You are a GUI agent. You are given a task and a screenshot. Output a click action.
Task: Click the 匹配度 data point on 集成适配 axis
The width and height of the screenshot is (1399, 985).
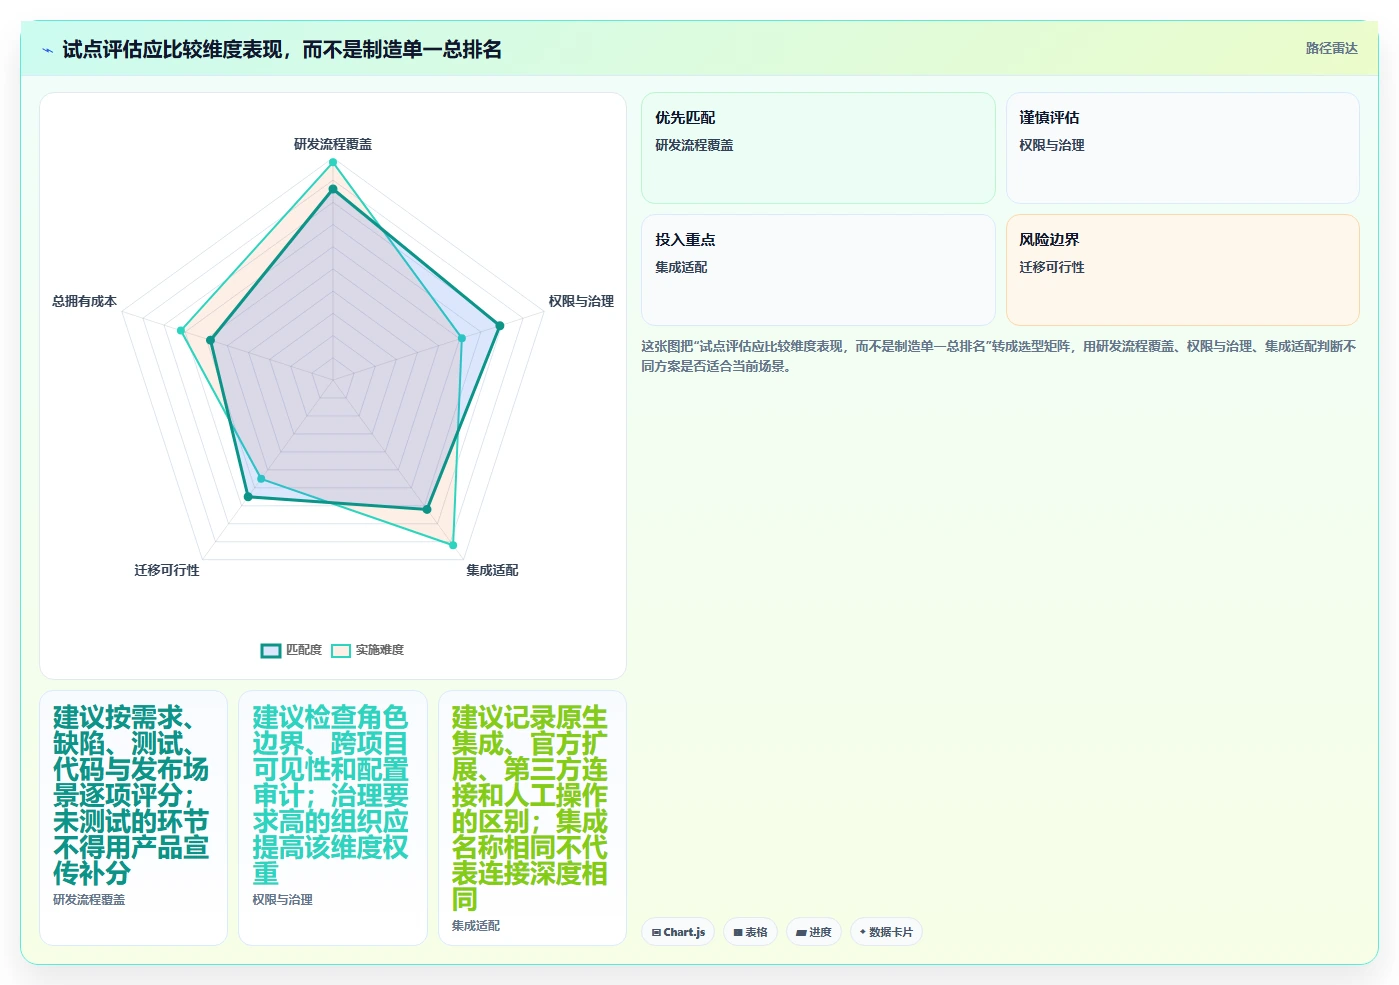[x=427, y=510]
